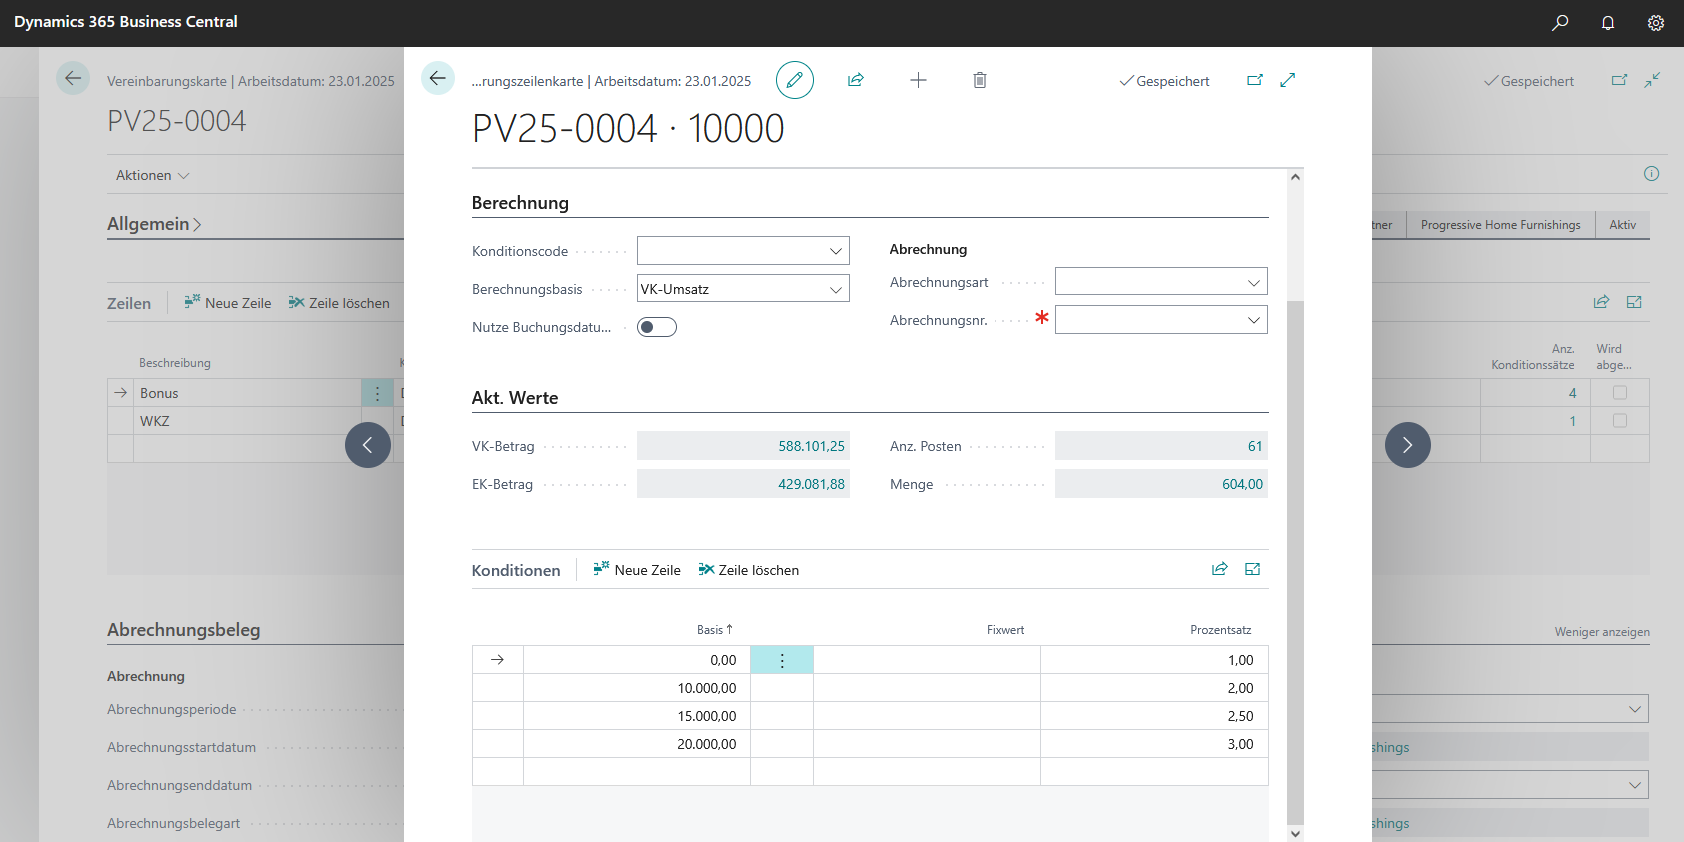Click the trash can delete icon
1684x842 pixels.
(x=980, y=80)
